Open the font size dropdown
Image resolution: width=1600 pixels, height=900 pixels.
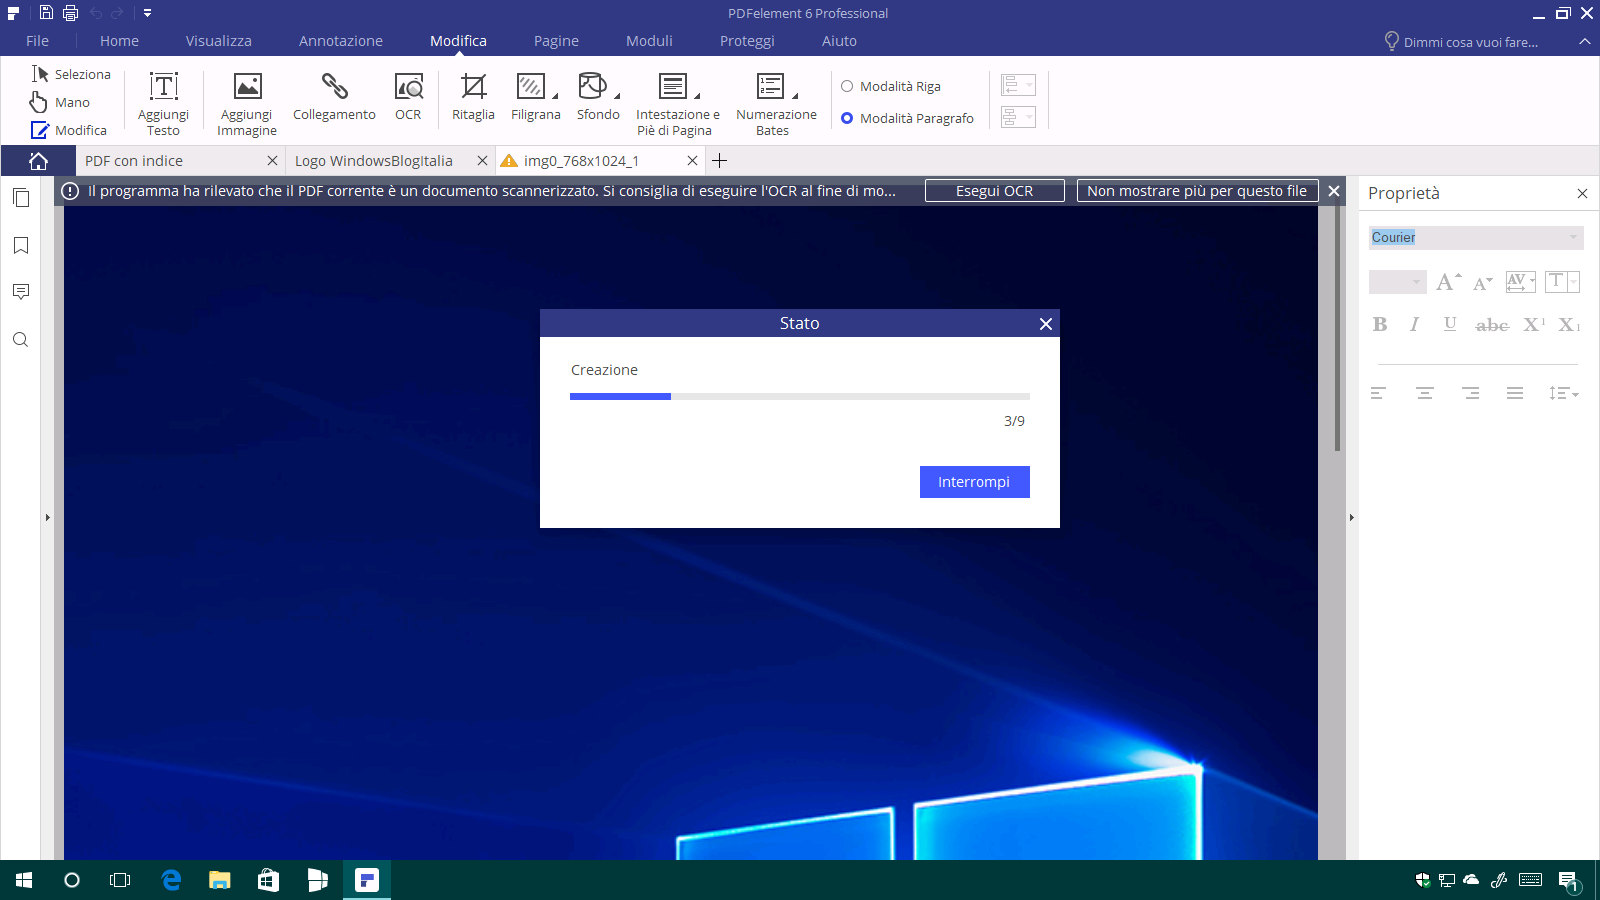[1397, 282]
